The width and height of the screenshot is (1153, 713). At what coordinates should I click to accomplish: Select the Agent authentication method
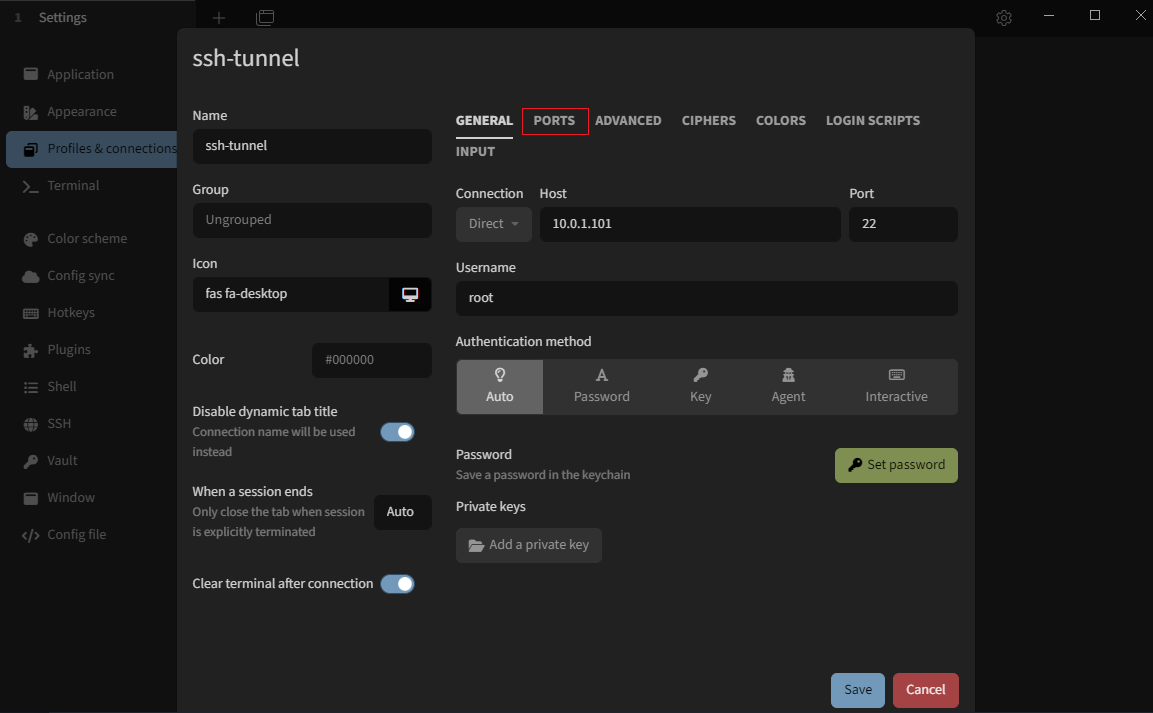(788, 386)
